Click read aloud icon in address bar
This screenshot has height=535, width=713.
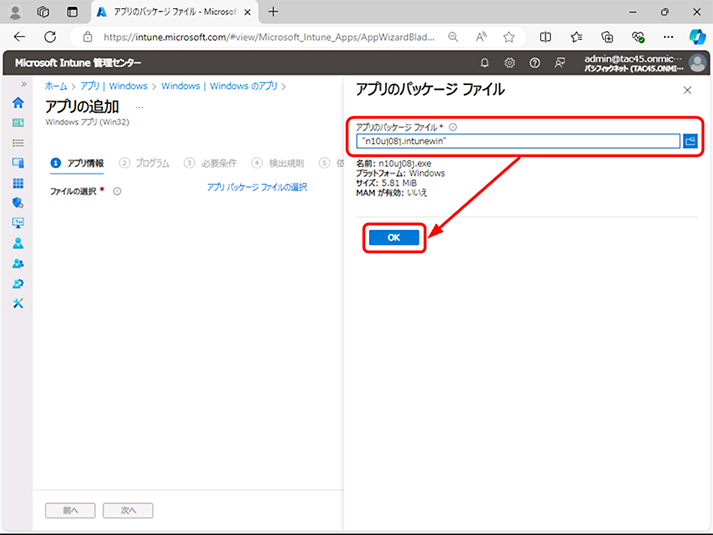[481, 37]
